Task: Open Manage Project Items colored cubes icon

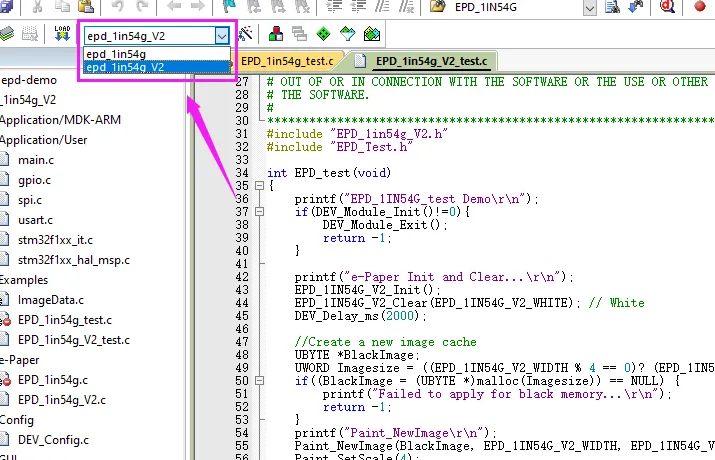Action: [x=275, y=34]
